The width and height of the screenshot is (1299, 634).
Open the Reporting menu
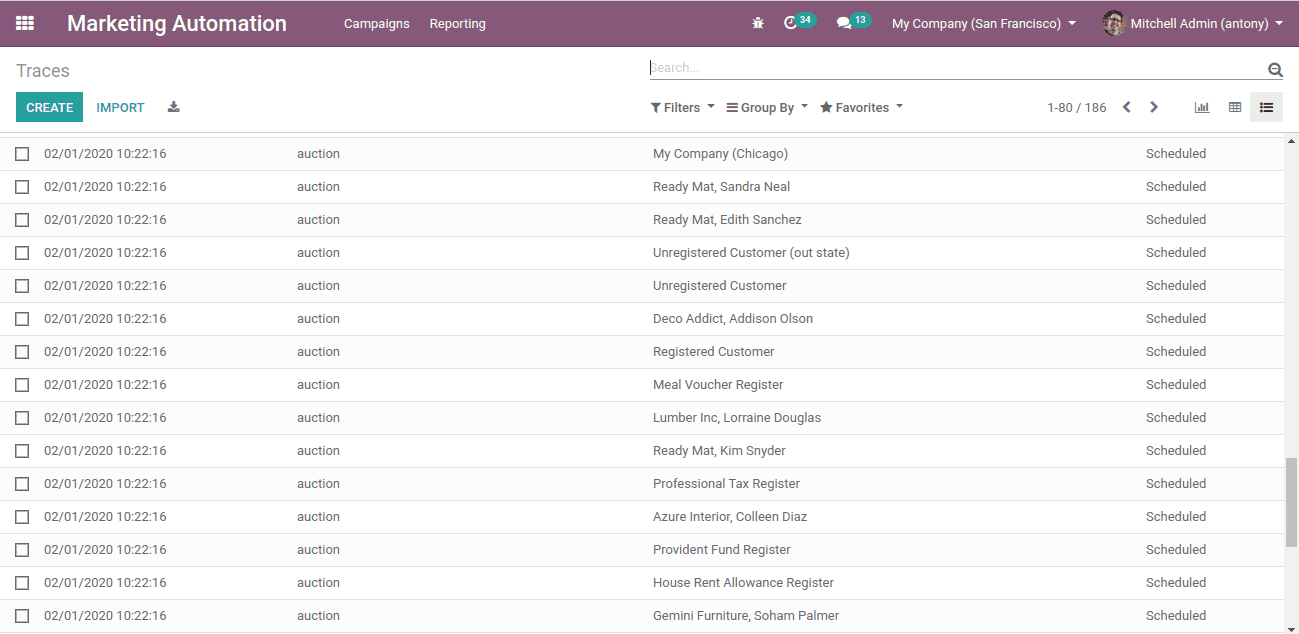(457, 23)
